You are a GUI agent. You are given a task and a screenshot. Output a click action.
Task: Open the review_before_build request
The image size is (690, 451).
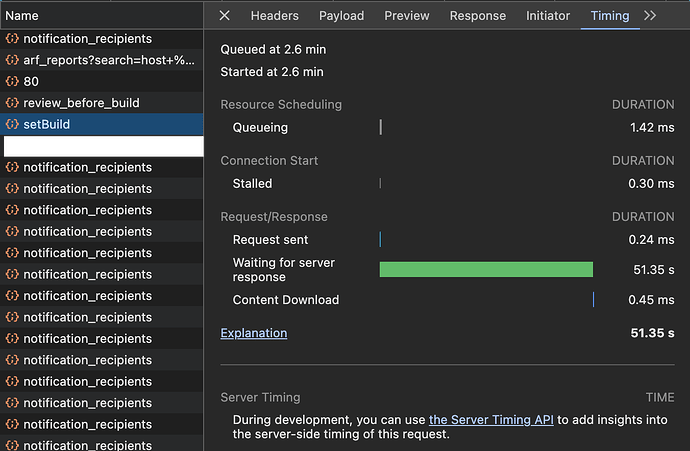point(102,103)
